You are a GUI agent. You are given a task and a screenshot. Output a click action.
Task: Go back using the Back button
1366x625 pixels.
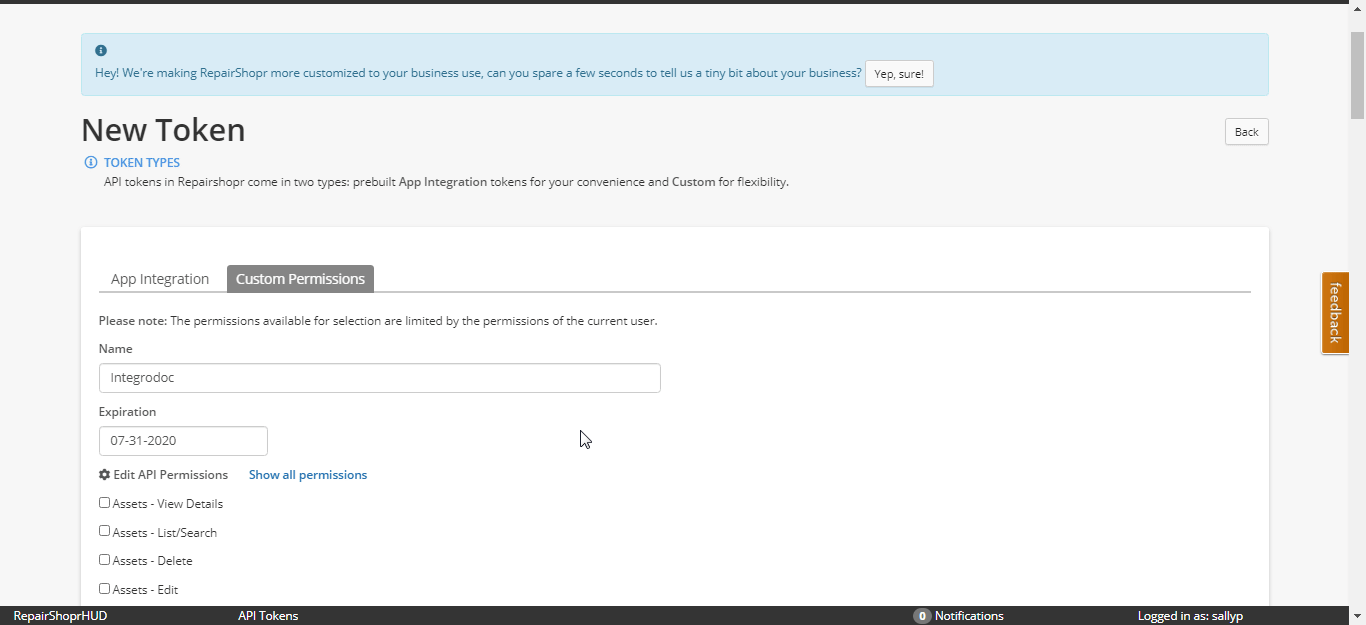point(1246,132)
